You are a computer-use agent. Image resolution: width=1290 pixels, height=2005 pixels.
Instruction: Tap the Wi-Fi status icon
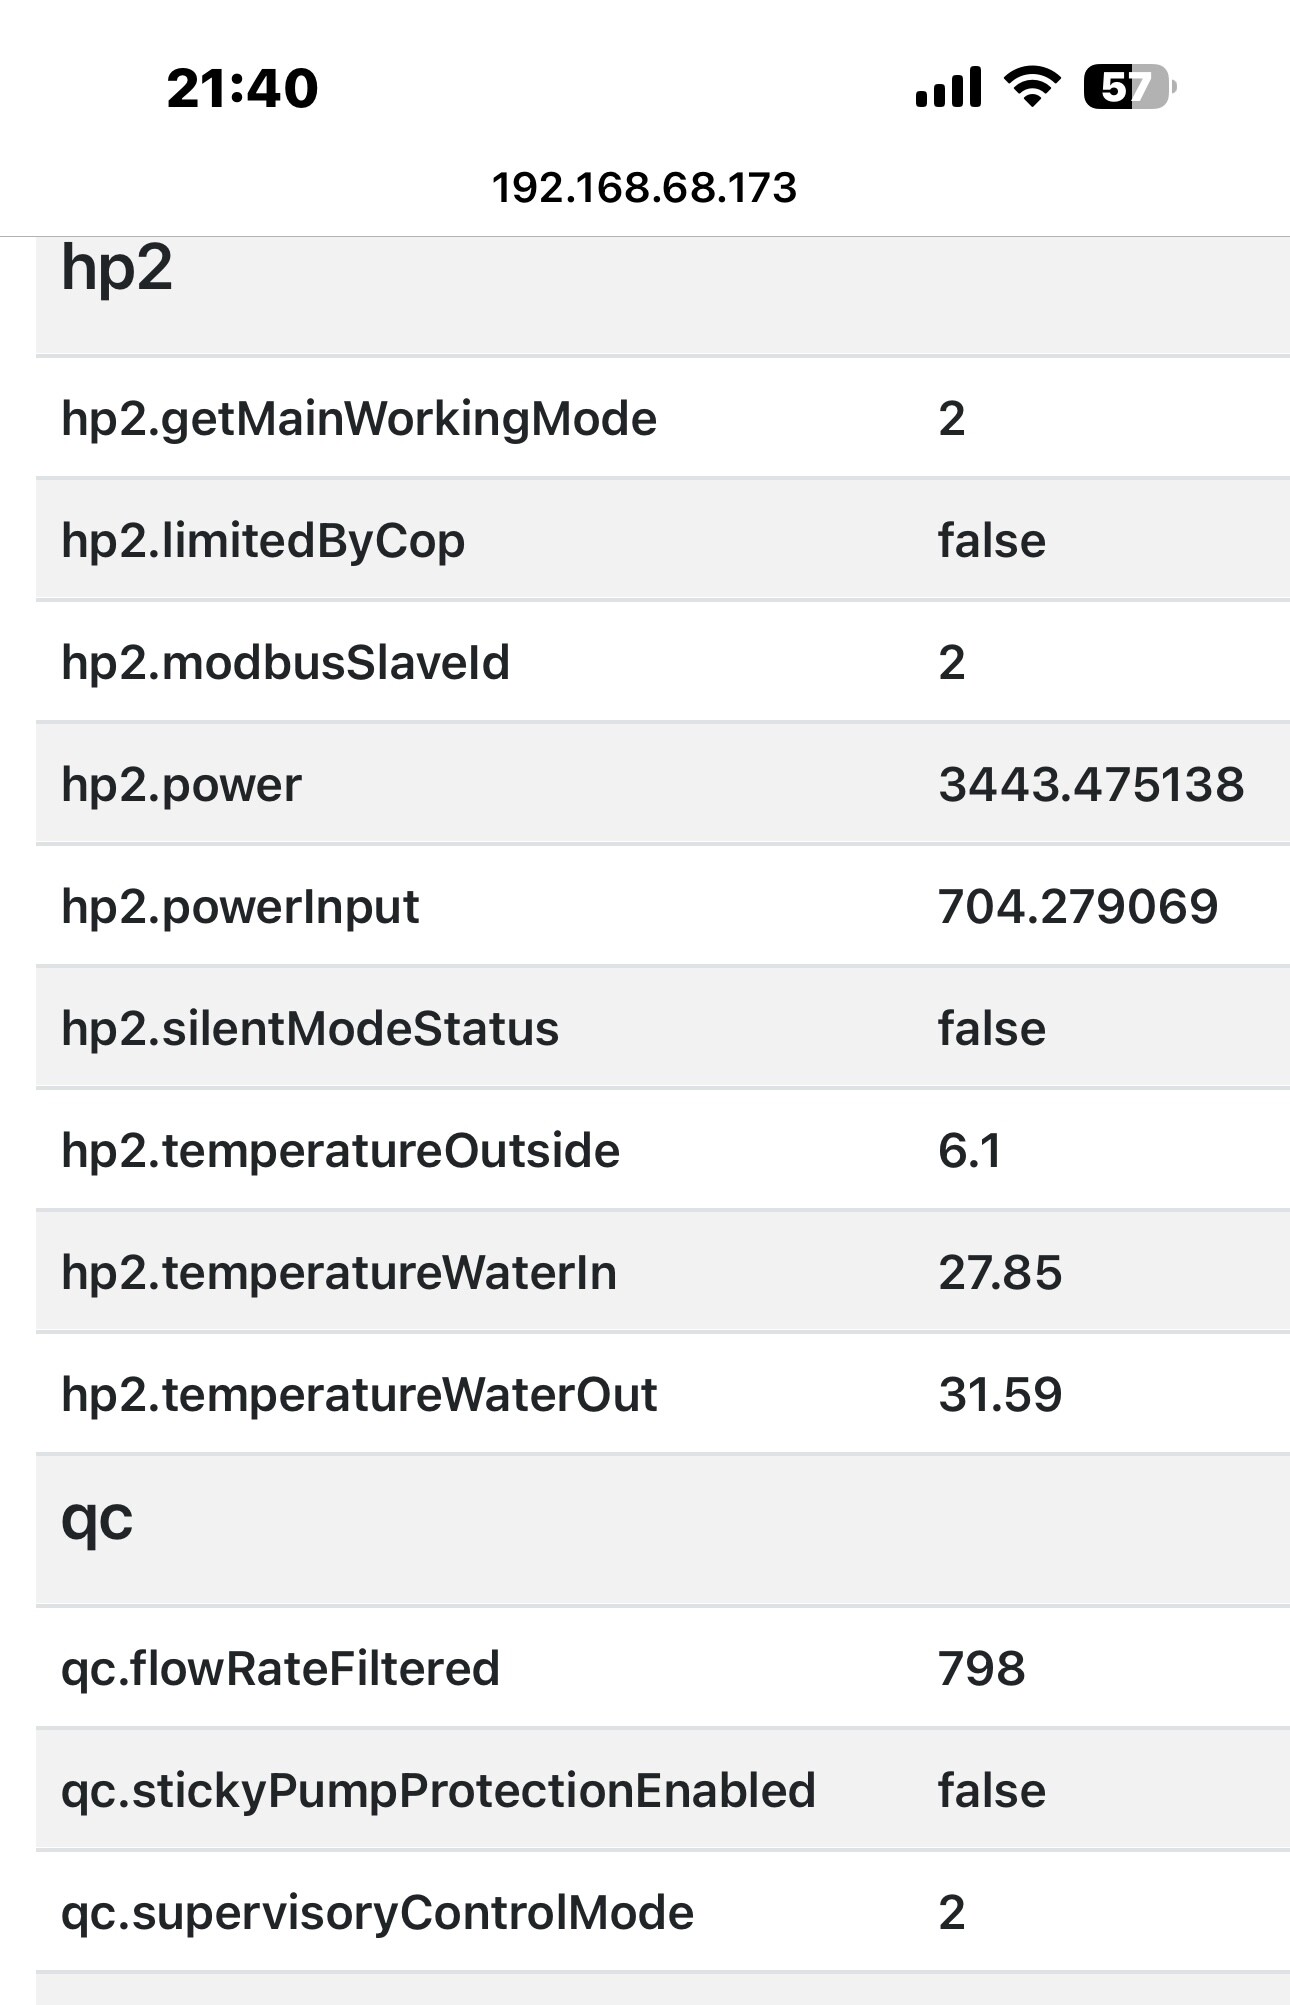tap(1033, 87)
